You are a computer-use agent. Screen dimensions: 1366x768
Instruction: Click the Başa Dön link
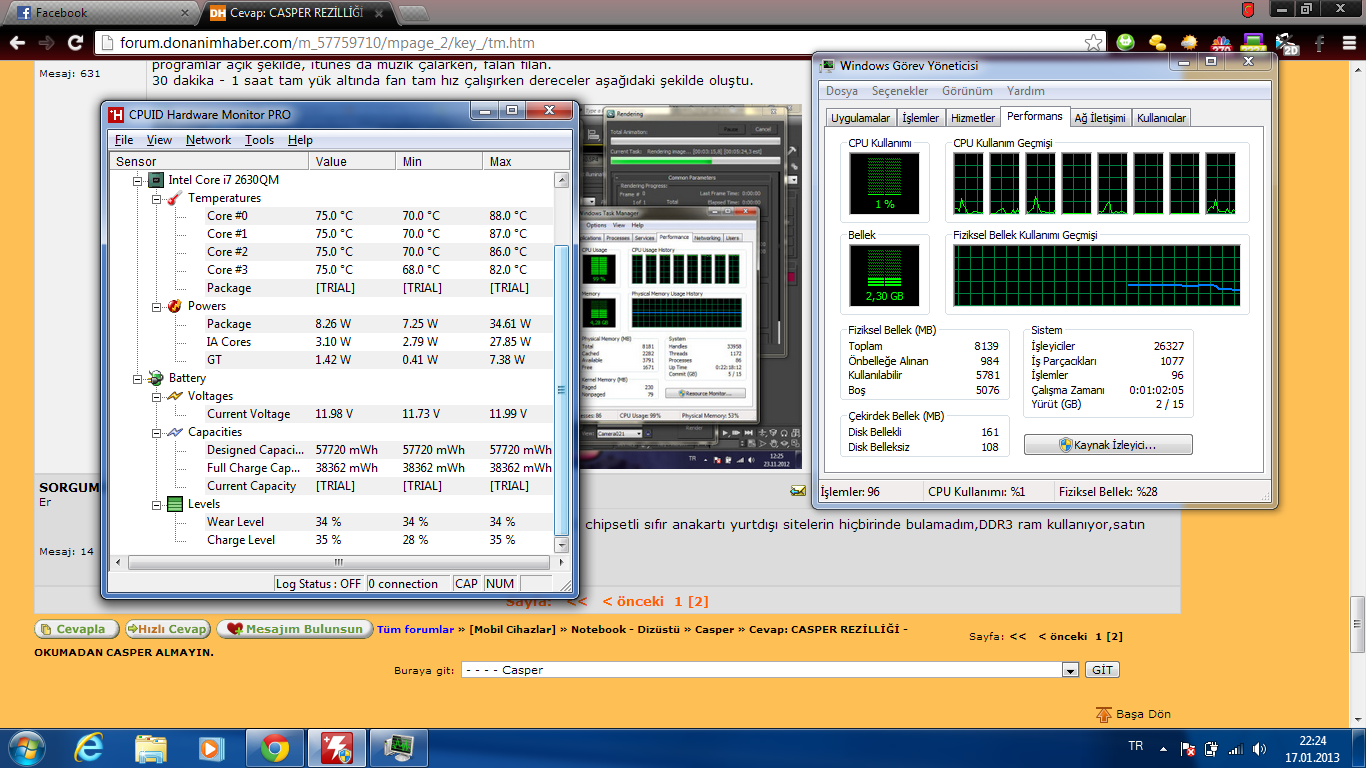(1134, 714)
